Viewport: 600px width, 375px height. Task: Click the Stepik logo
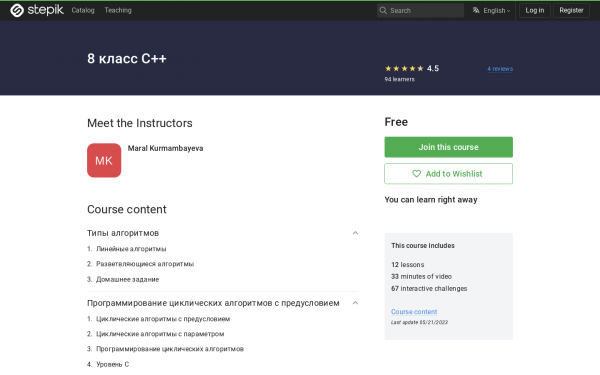pyautogui.click(x=37, y=10)
